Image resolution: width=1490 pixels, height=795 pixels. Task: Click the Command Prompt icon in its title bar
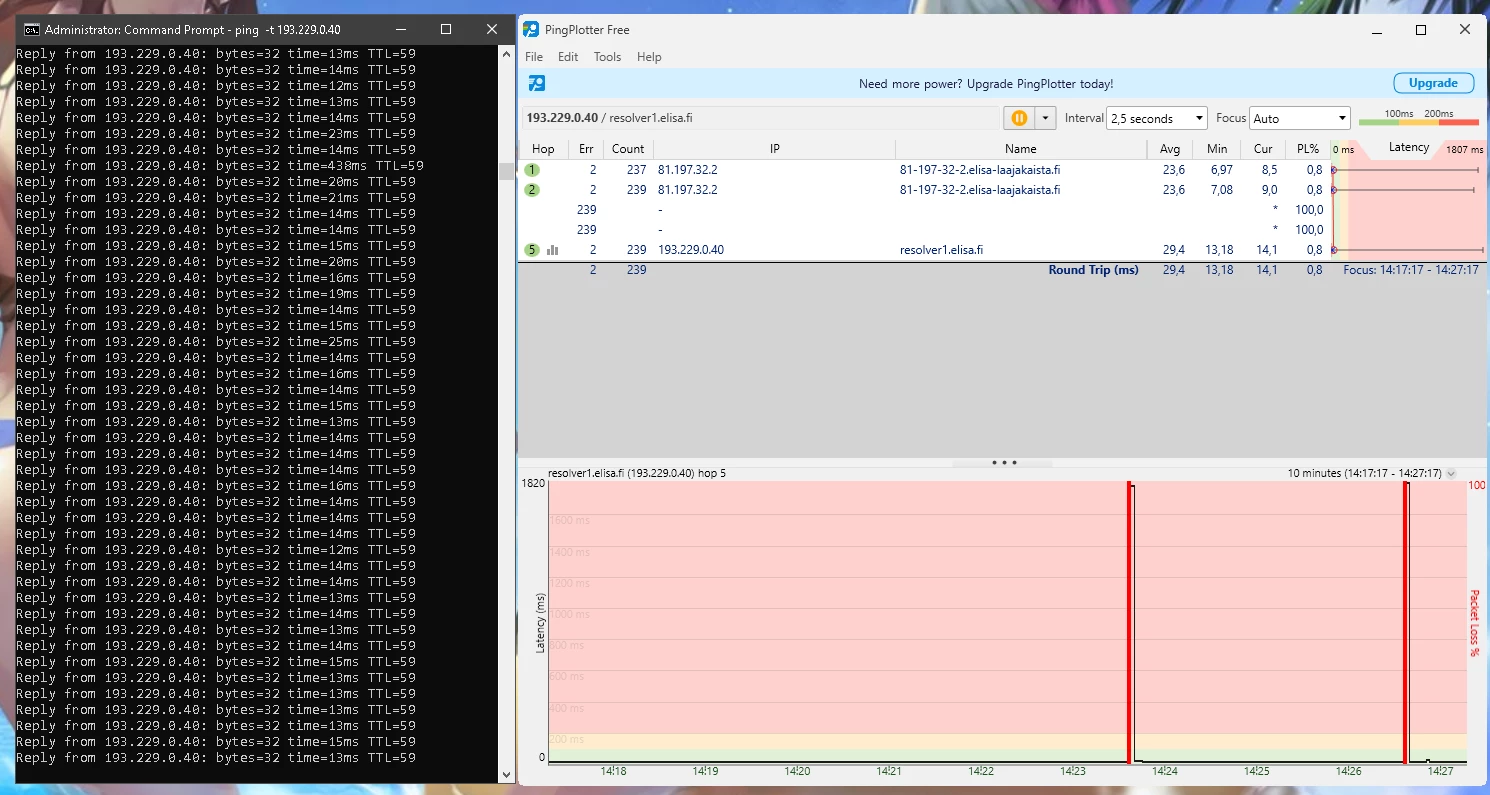pos(32,29)
